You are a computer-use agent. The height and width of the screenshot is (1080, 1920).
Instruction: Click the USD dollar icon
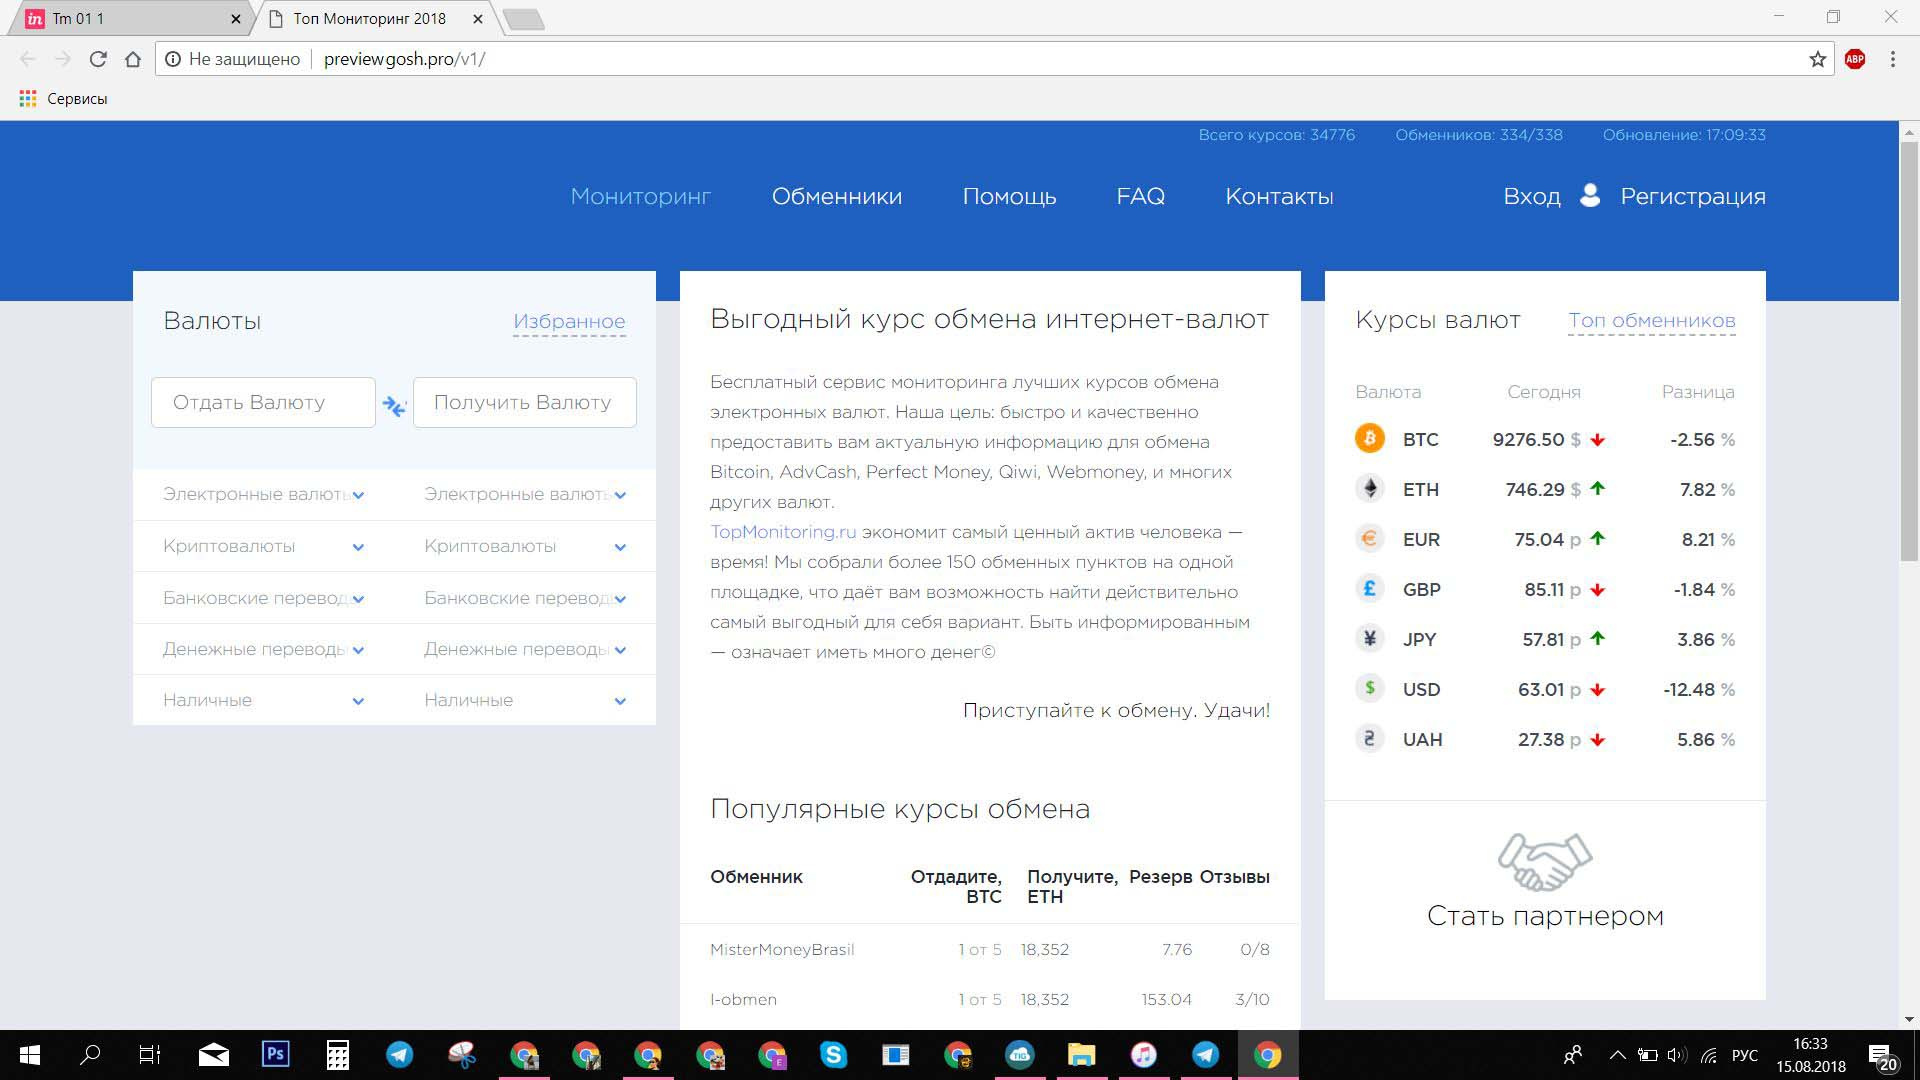(x=1369, y=689)
